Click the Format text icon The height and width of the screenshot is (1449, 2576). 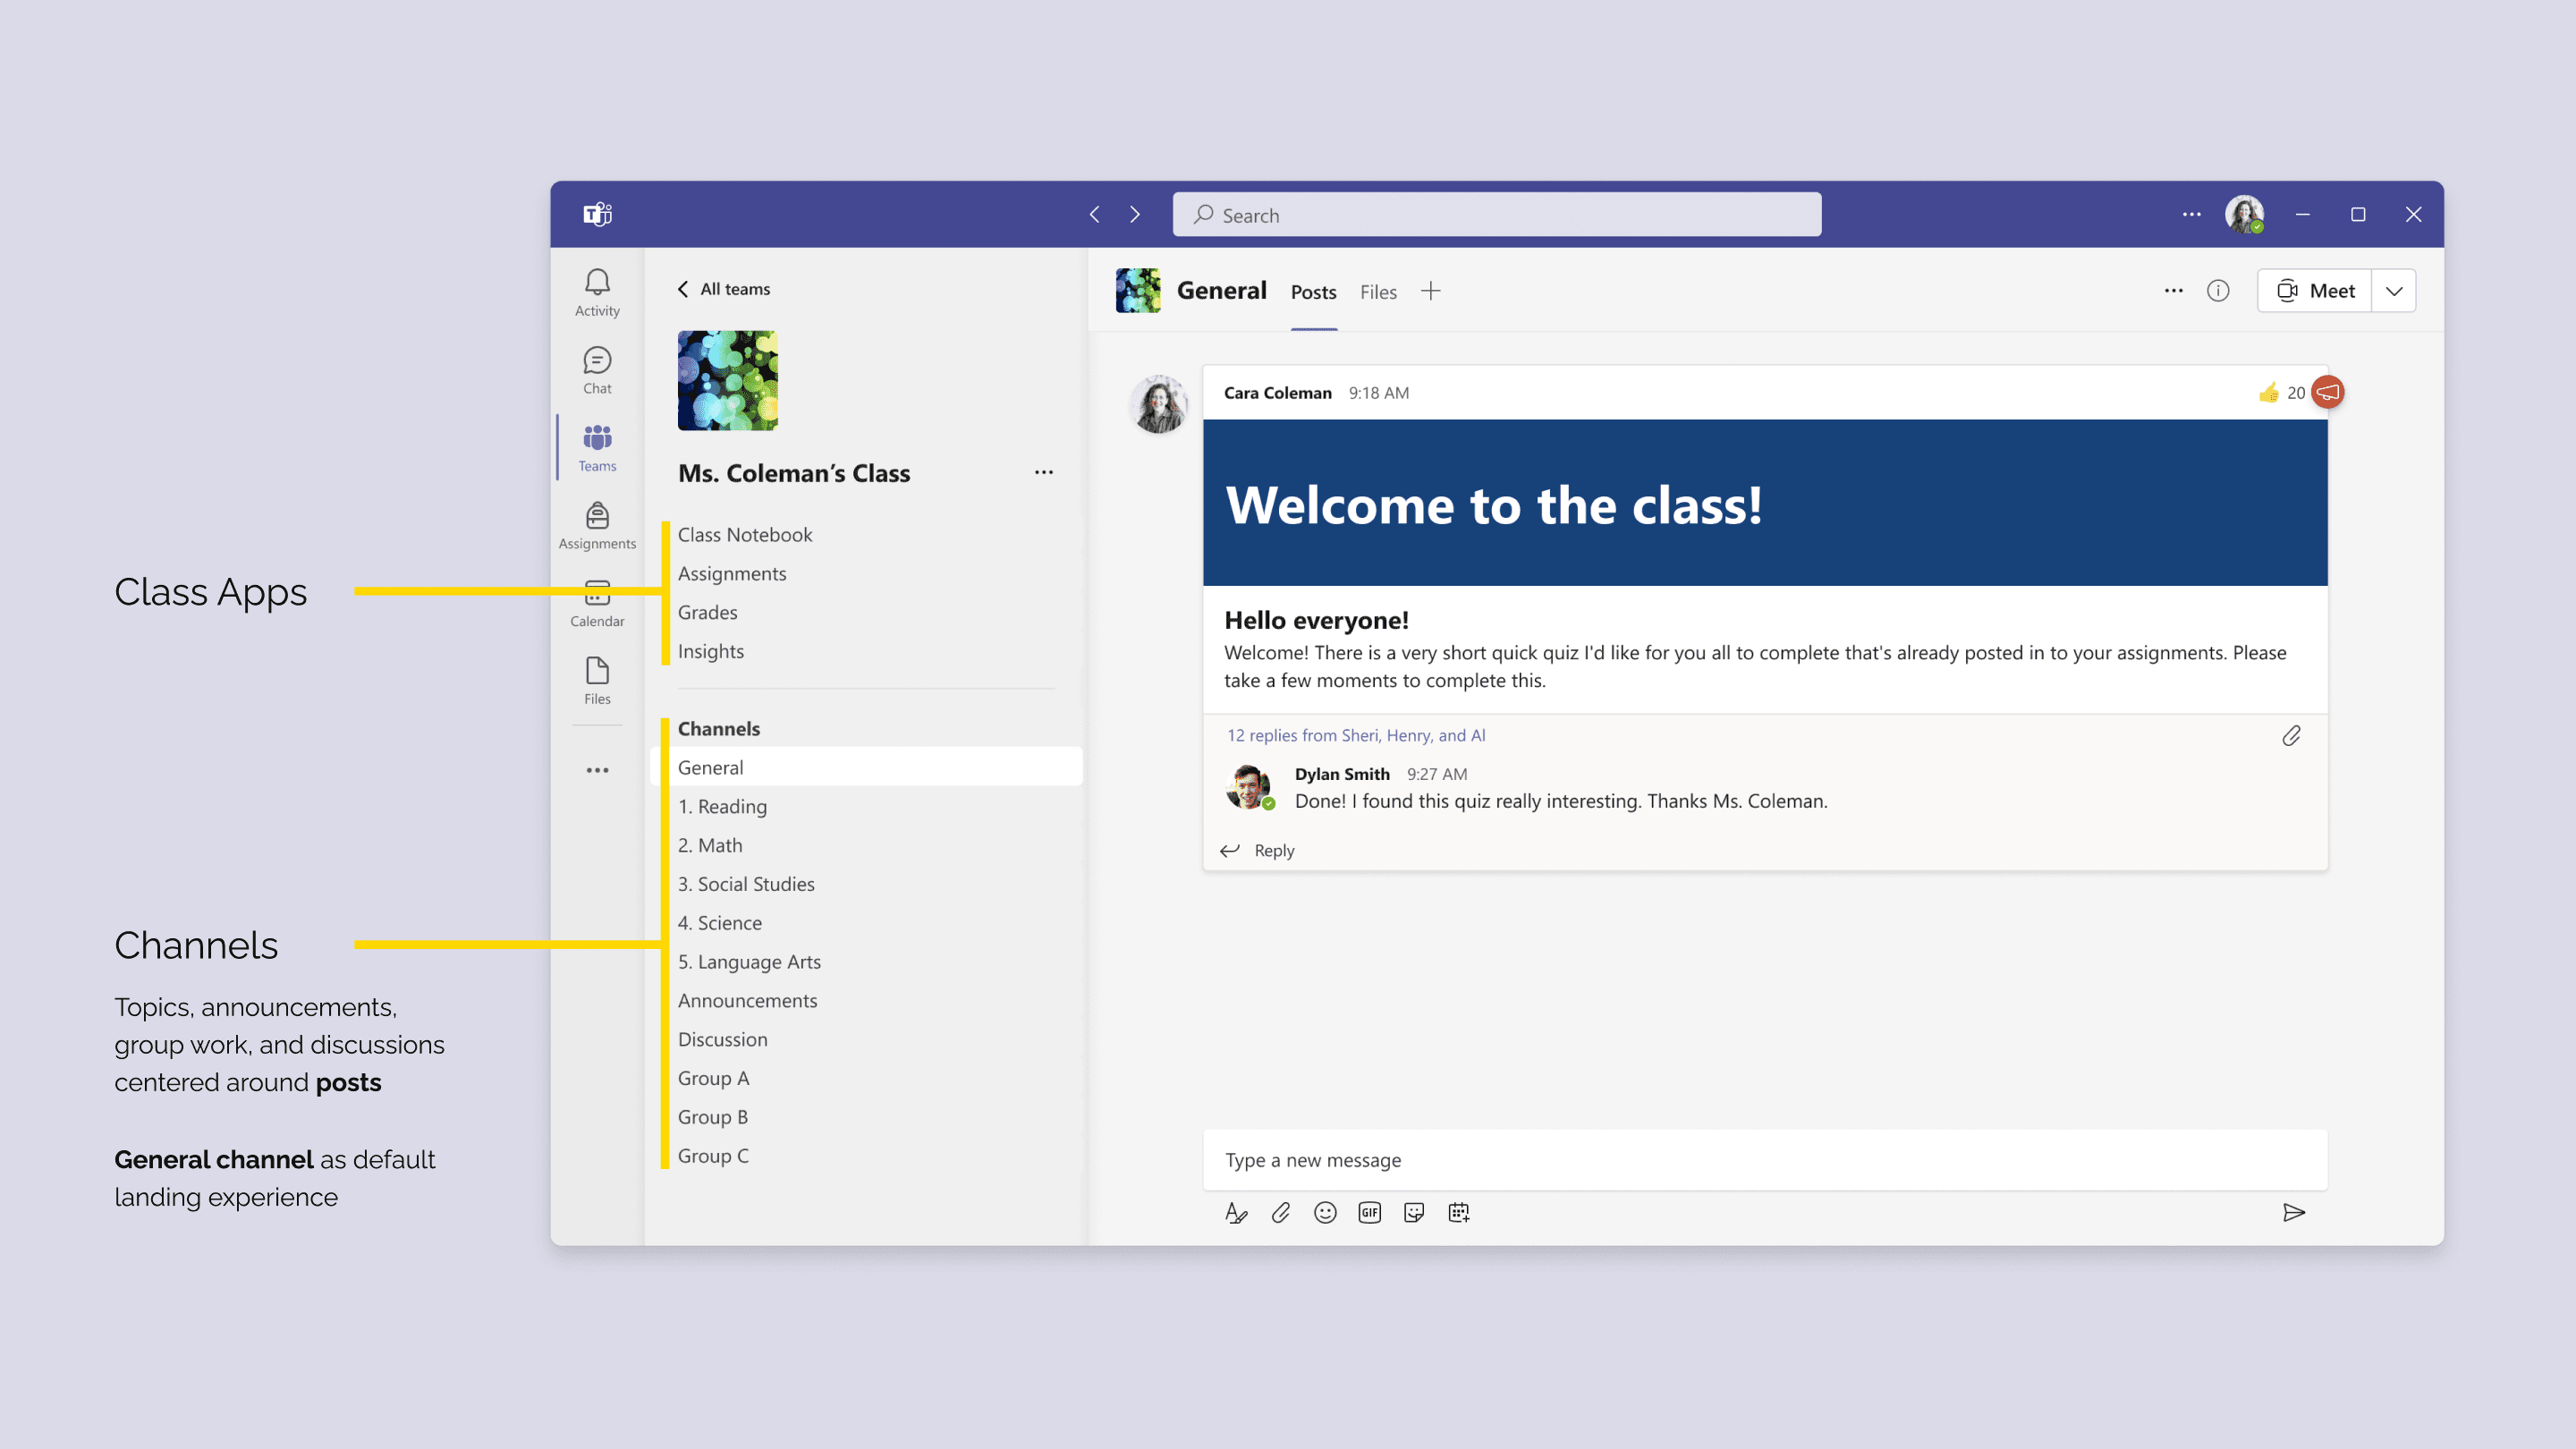tap(1236, 1213)
